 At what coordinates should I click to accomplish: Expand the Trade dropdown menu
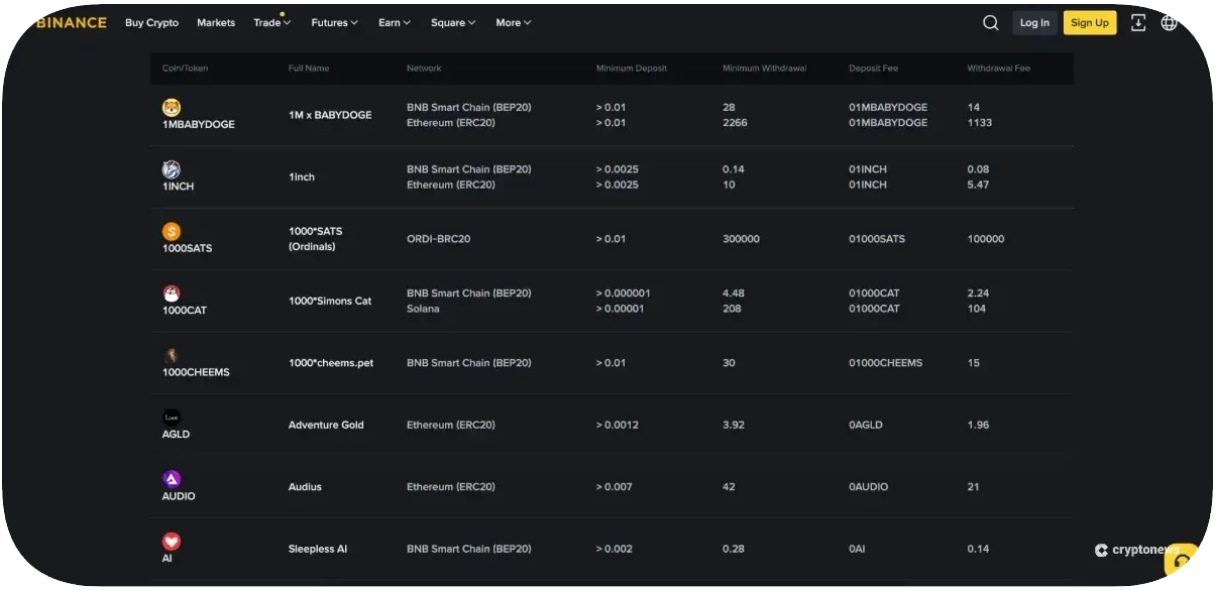pos(272,23)
